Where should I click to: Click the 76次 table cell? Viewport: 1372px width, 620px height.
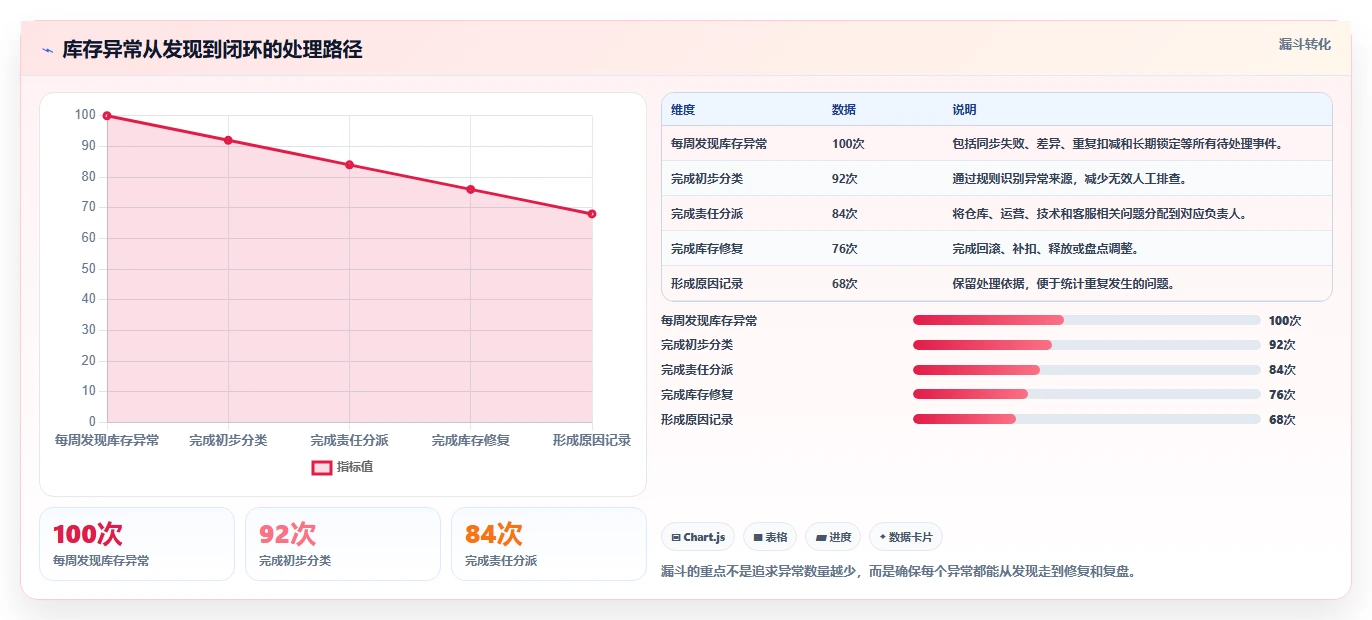click(x=882, y=248)
